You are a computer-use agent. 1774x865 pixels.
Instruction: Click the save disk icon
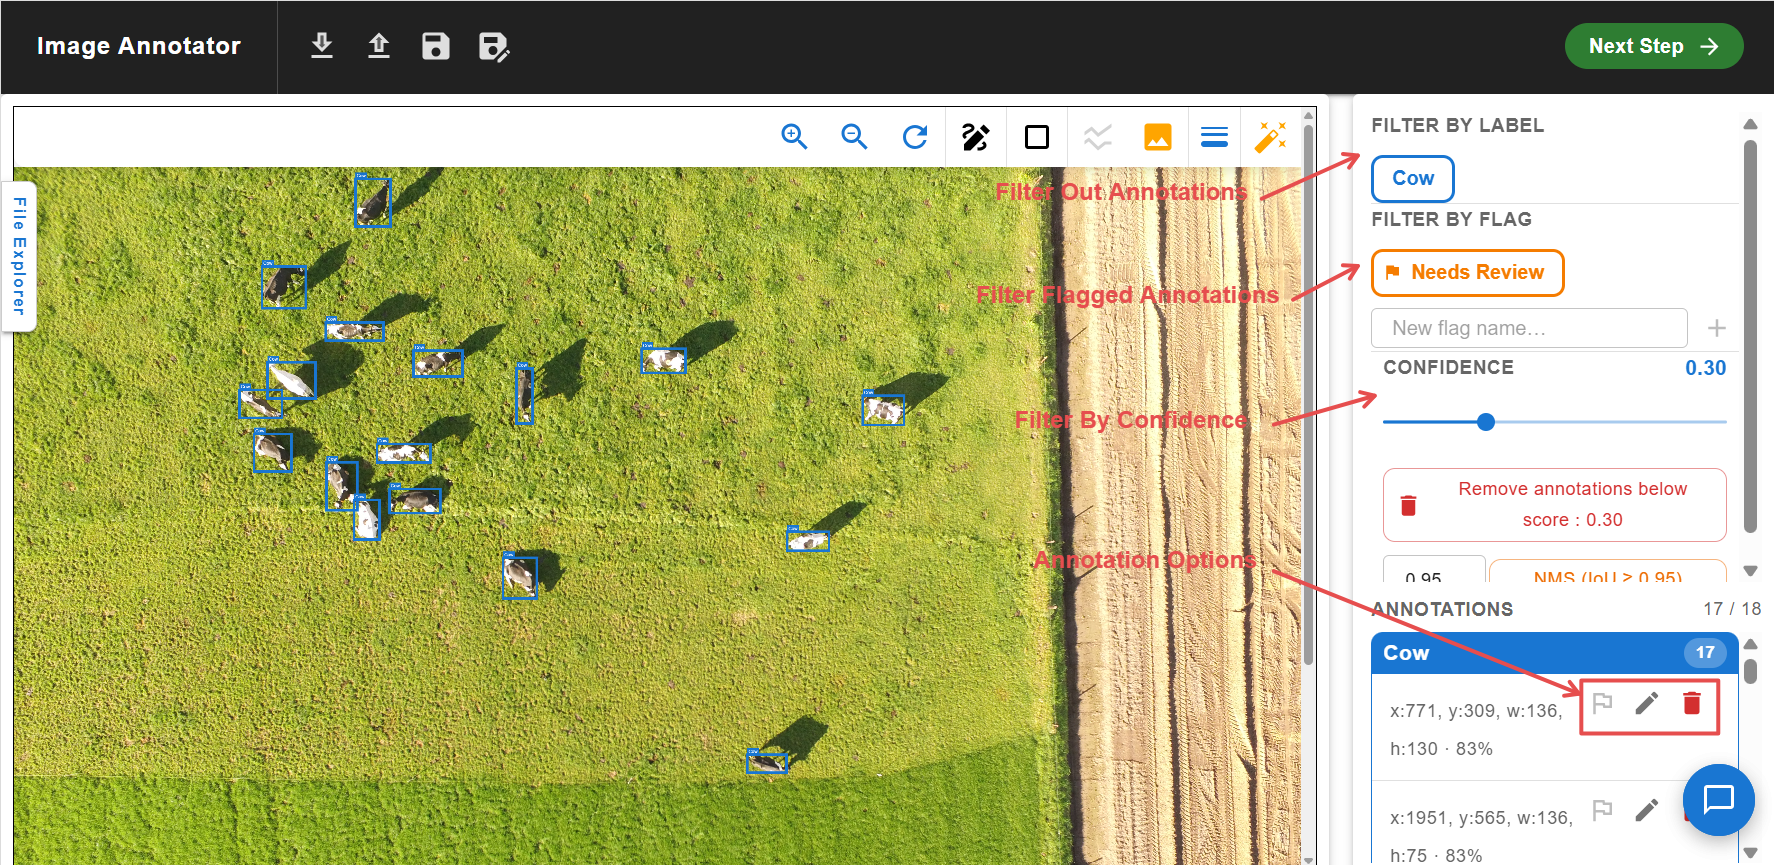(436, 46)
